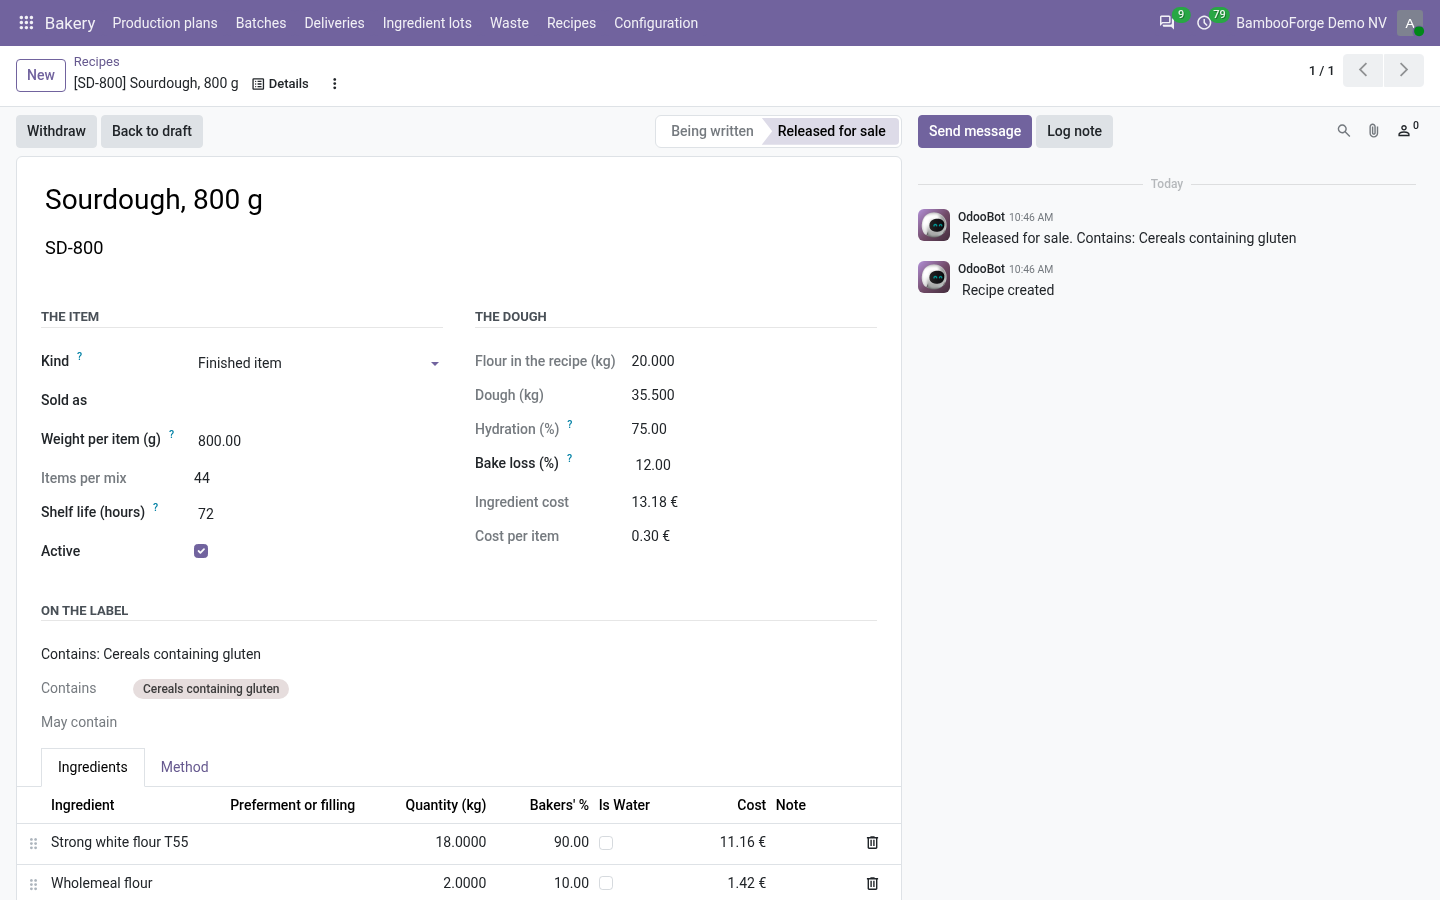Attach a file with the paperclip icon

[1374, 131]
